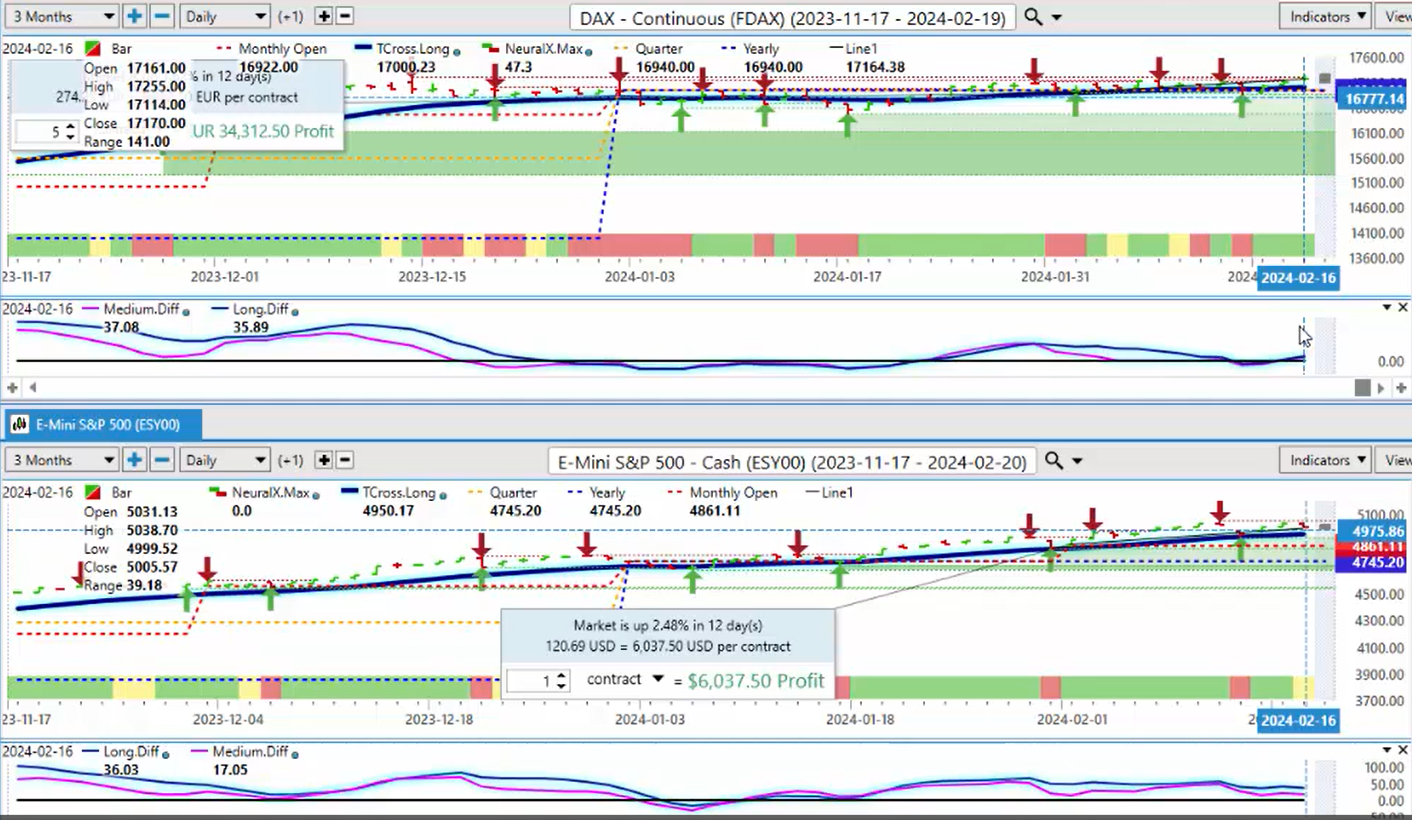Open the Indicators menu in DAX chart
Viewport: 1412px width, 820px height.
point(1328,16)
